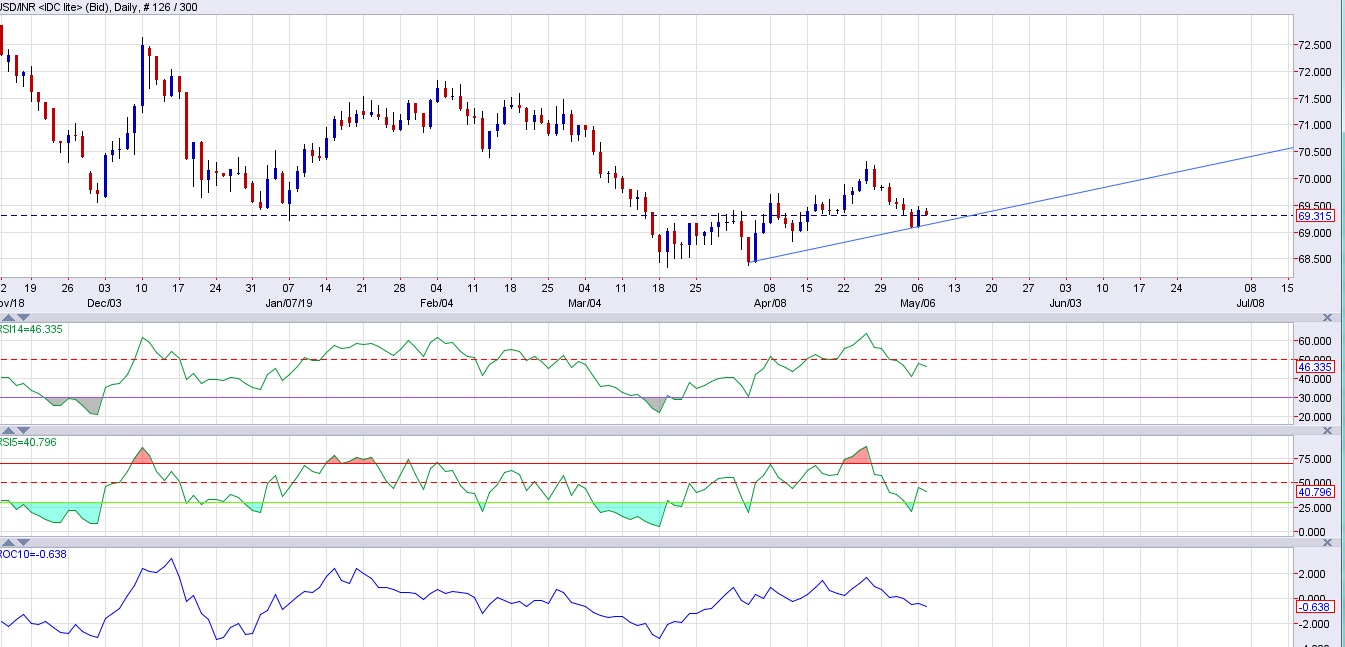This screenshot has width=1345, height=647.
Task: Click the Jul/08 date on time axis
Action: [x=1250, y=303]
